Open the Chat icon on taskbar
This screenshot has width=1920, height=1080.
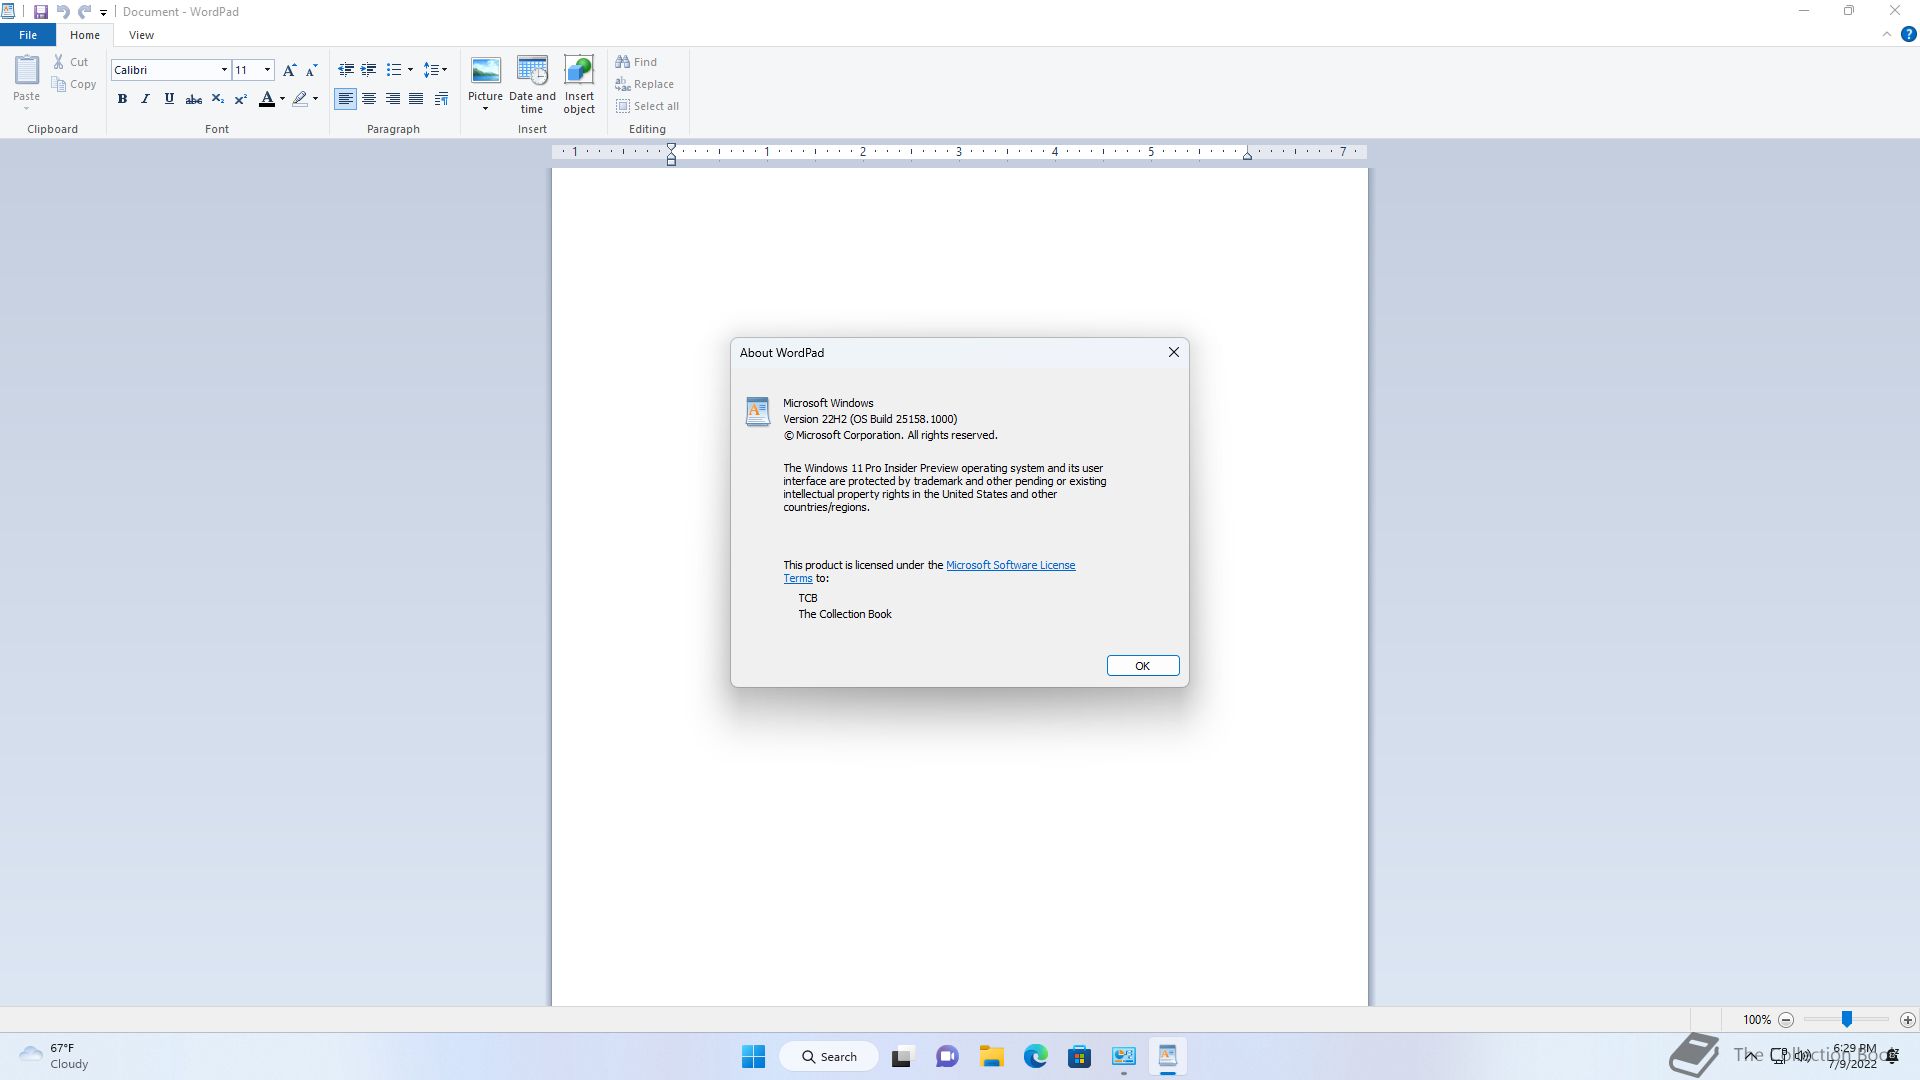(947, 1057)
